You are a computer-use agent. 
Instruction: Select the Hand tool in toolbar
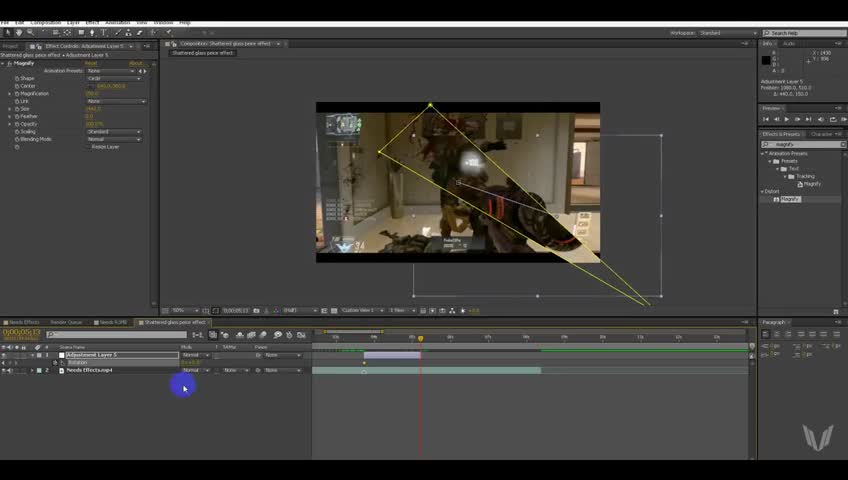(x=19, y=32)
